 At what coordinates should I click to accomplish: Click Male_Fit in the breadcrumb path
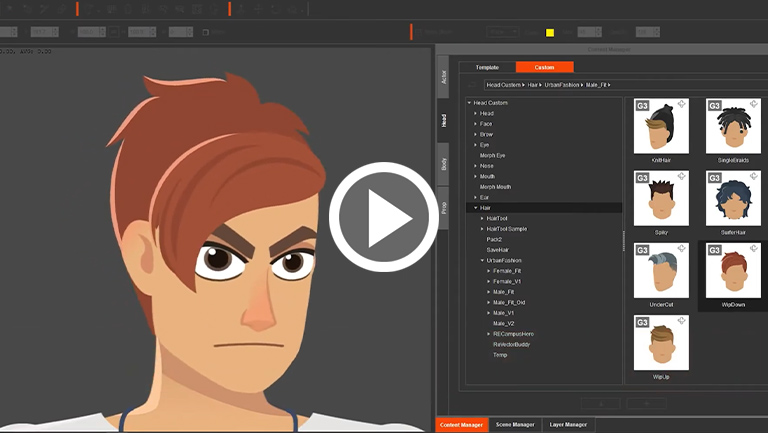[x=596, y=85]
